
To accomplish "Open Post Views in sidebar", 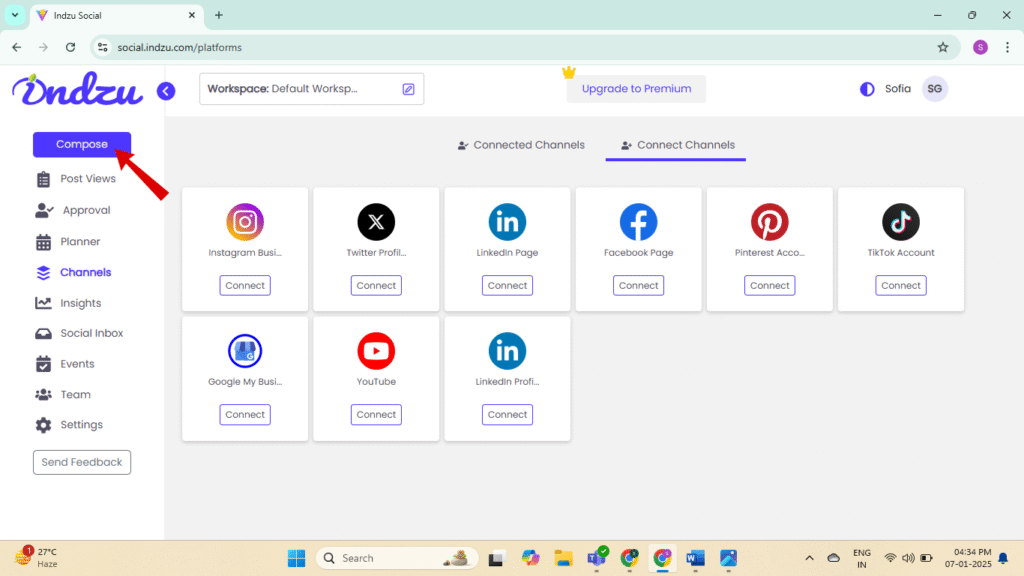I will click(76, 179).
